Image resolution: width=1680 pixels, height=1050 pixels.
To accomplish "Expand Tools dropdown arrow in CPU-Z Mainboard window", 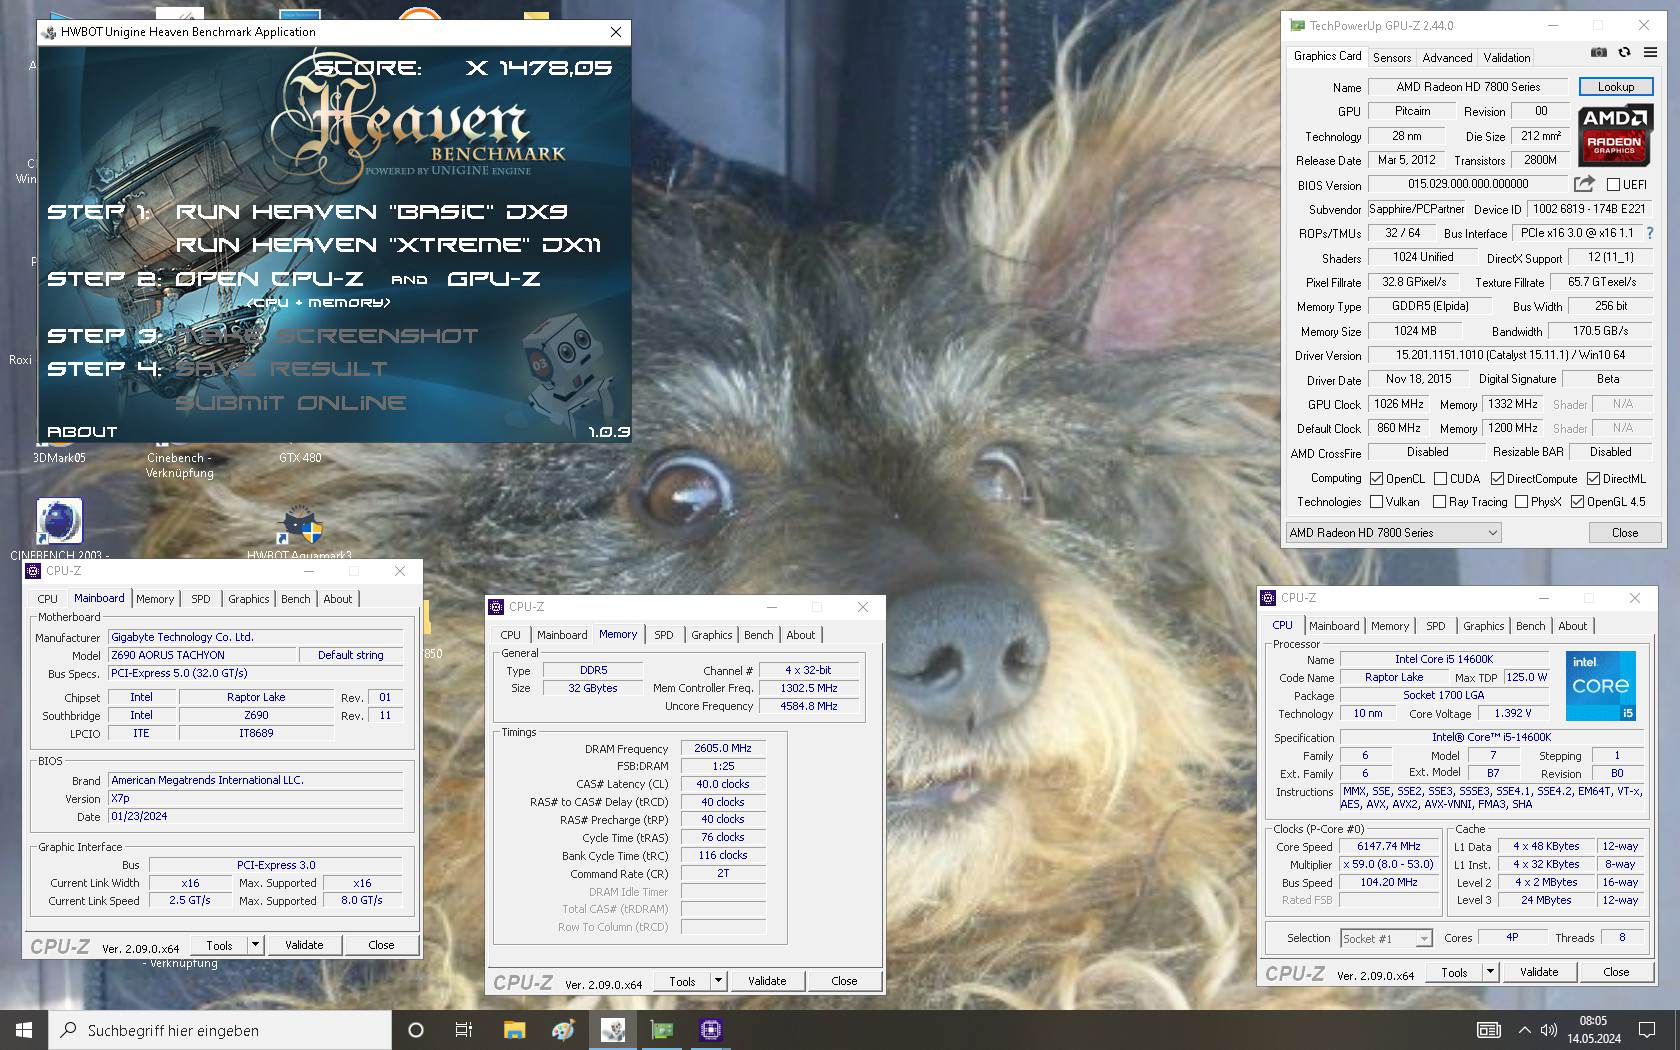I will (x=255, y=945).
